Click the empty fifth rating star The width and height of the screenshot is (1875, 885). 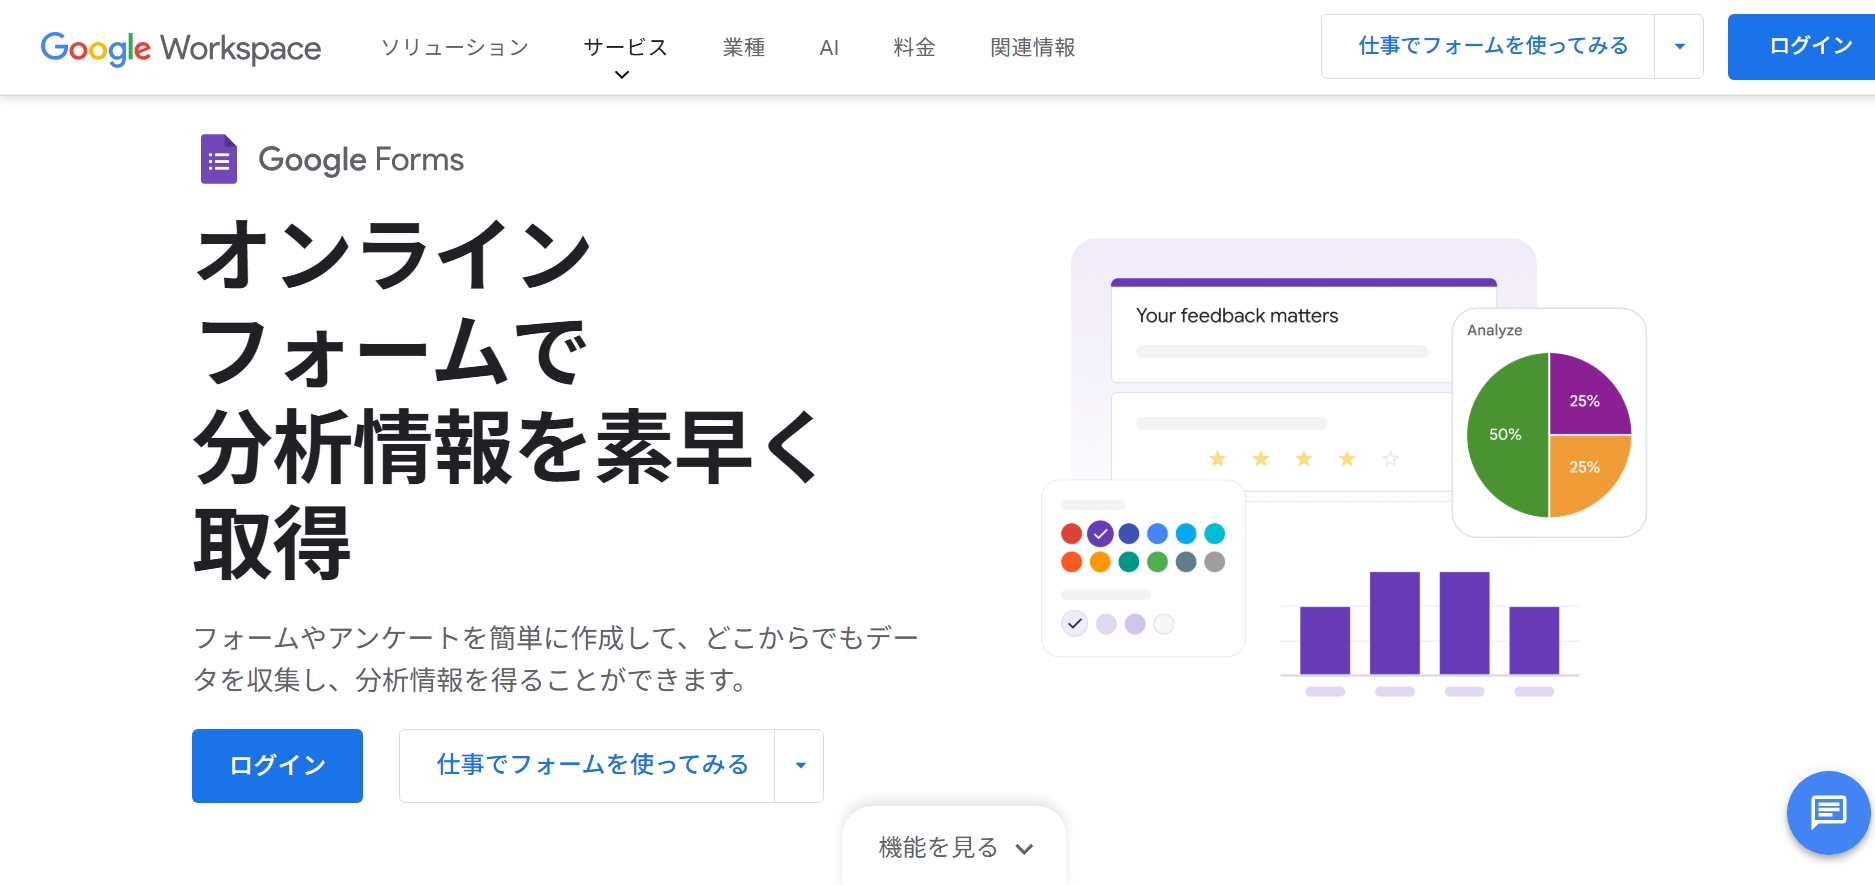pyautogui.click(x=1390, y=459)
